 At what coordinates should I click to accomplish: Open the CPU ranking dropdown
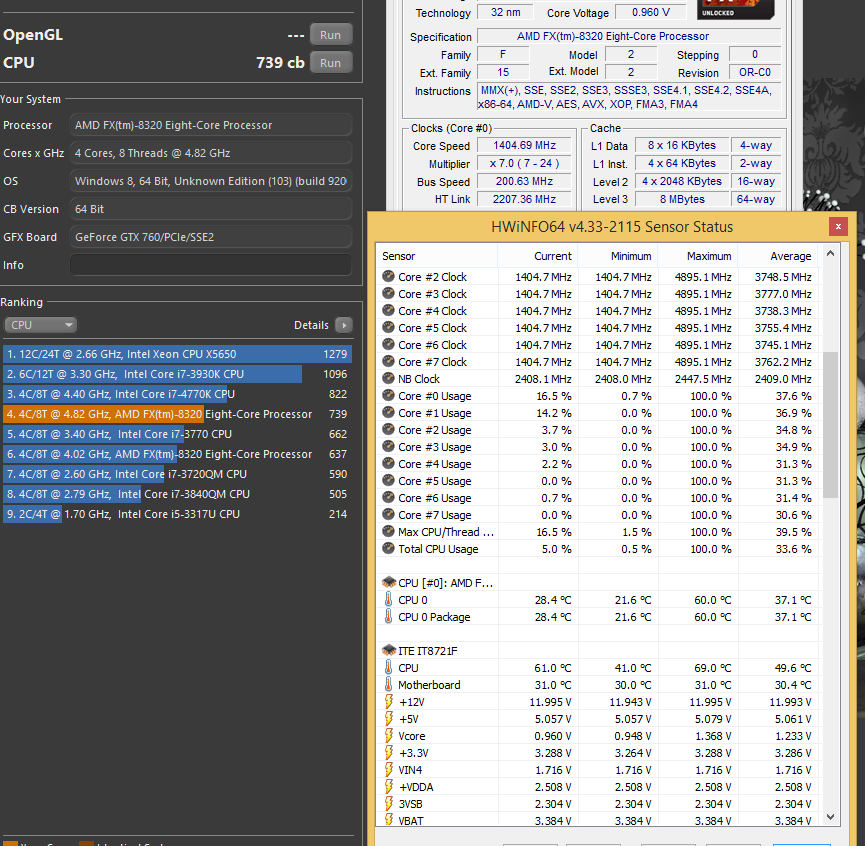tap(40, 325)
